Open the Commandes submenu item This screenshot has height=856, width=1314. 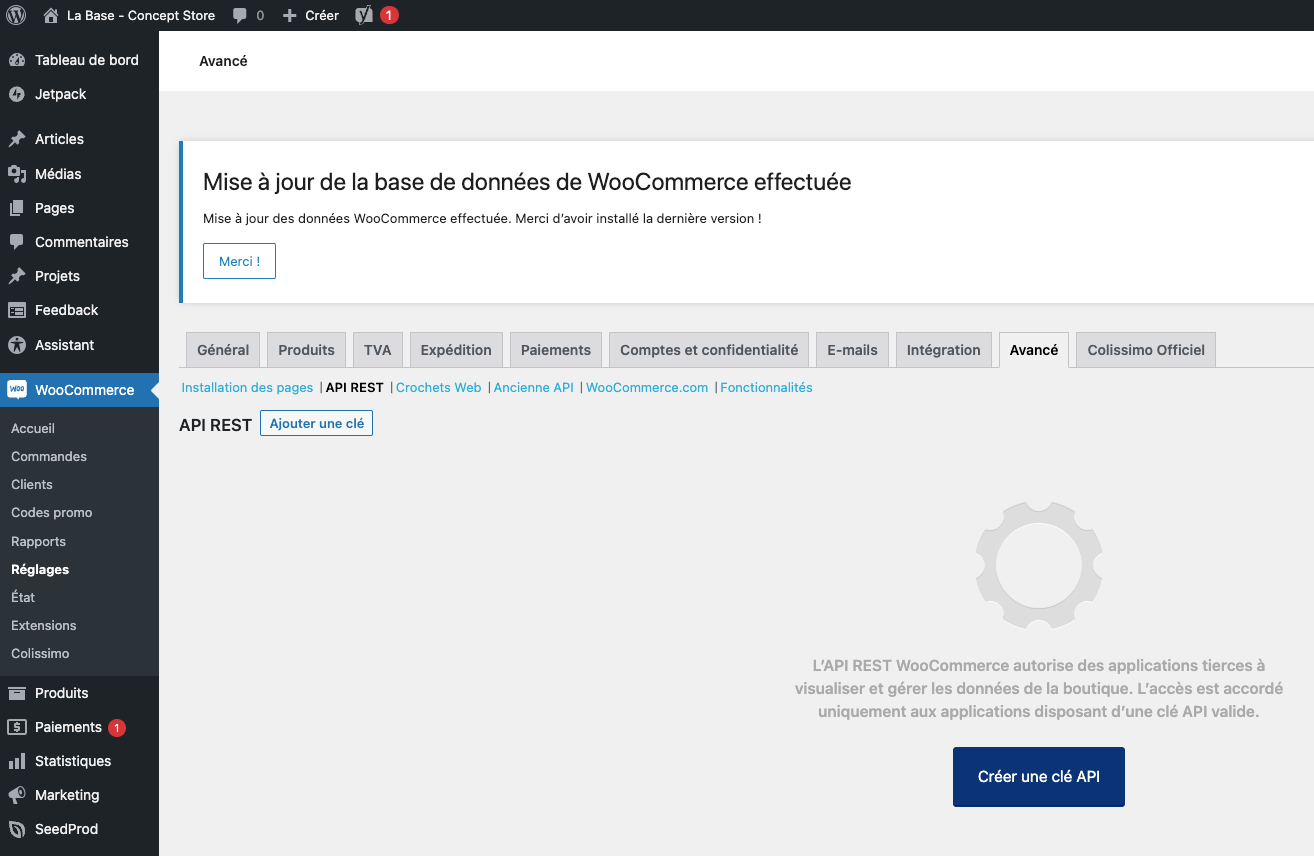click(x=49, y=456)
